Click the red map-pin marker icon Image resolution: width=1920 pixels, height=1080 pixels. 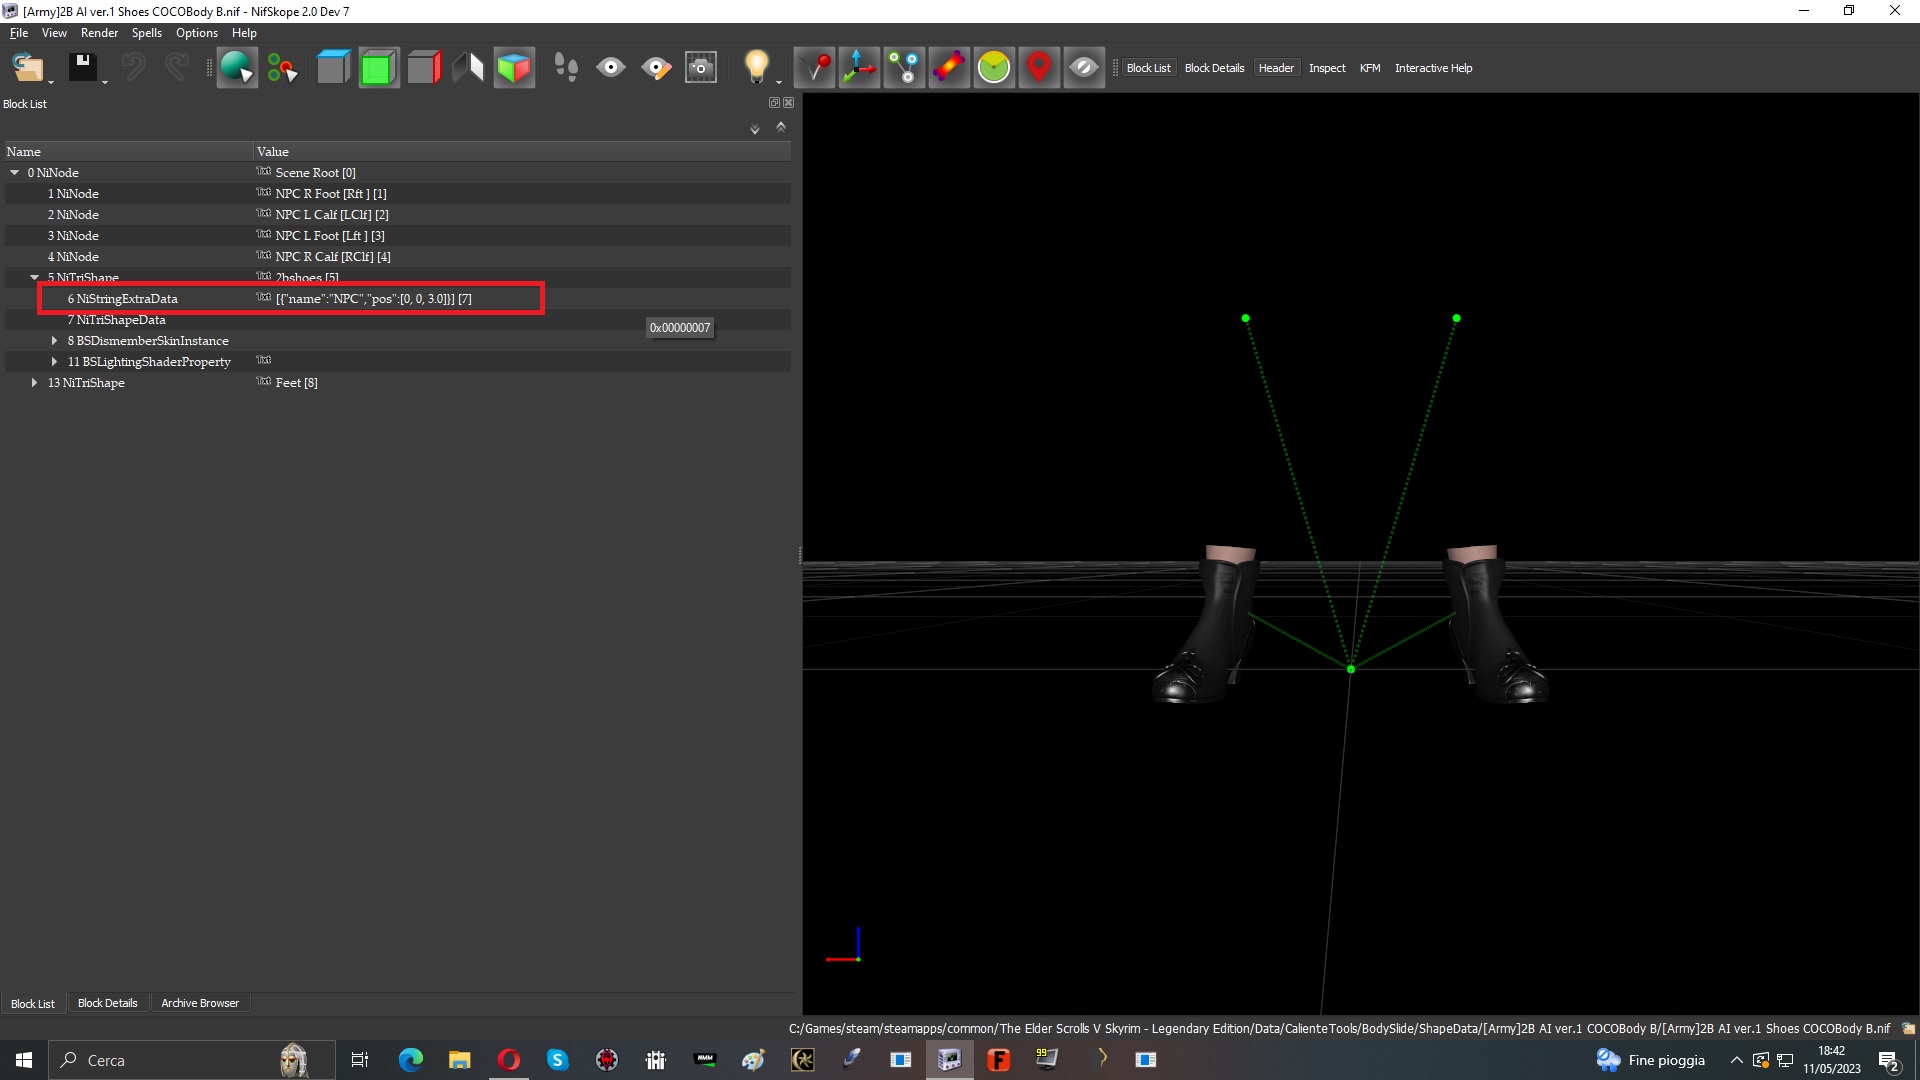1039,68
